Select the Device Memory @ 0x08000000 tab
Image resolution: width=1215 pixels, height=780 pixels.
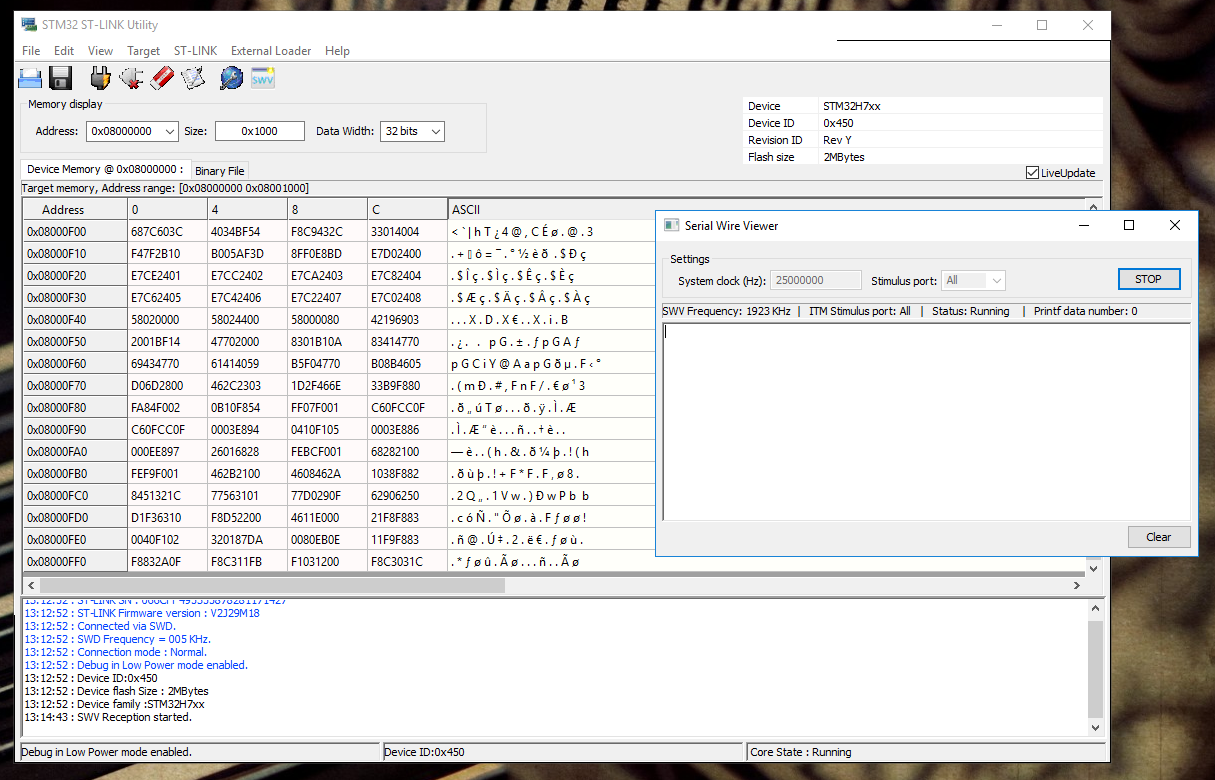(x=105, y=170)
